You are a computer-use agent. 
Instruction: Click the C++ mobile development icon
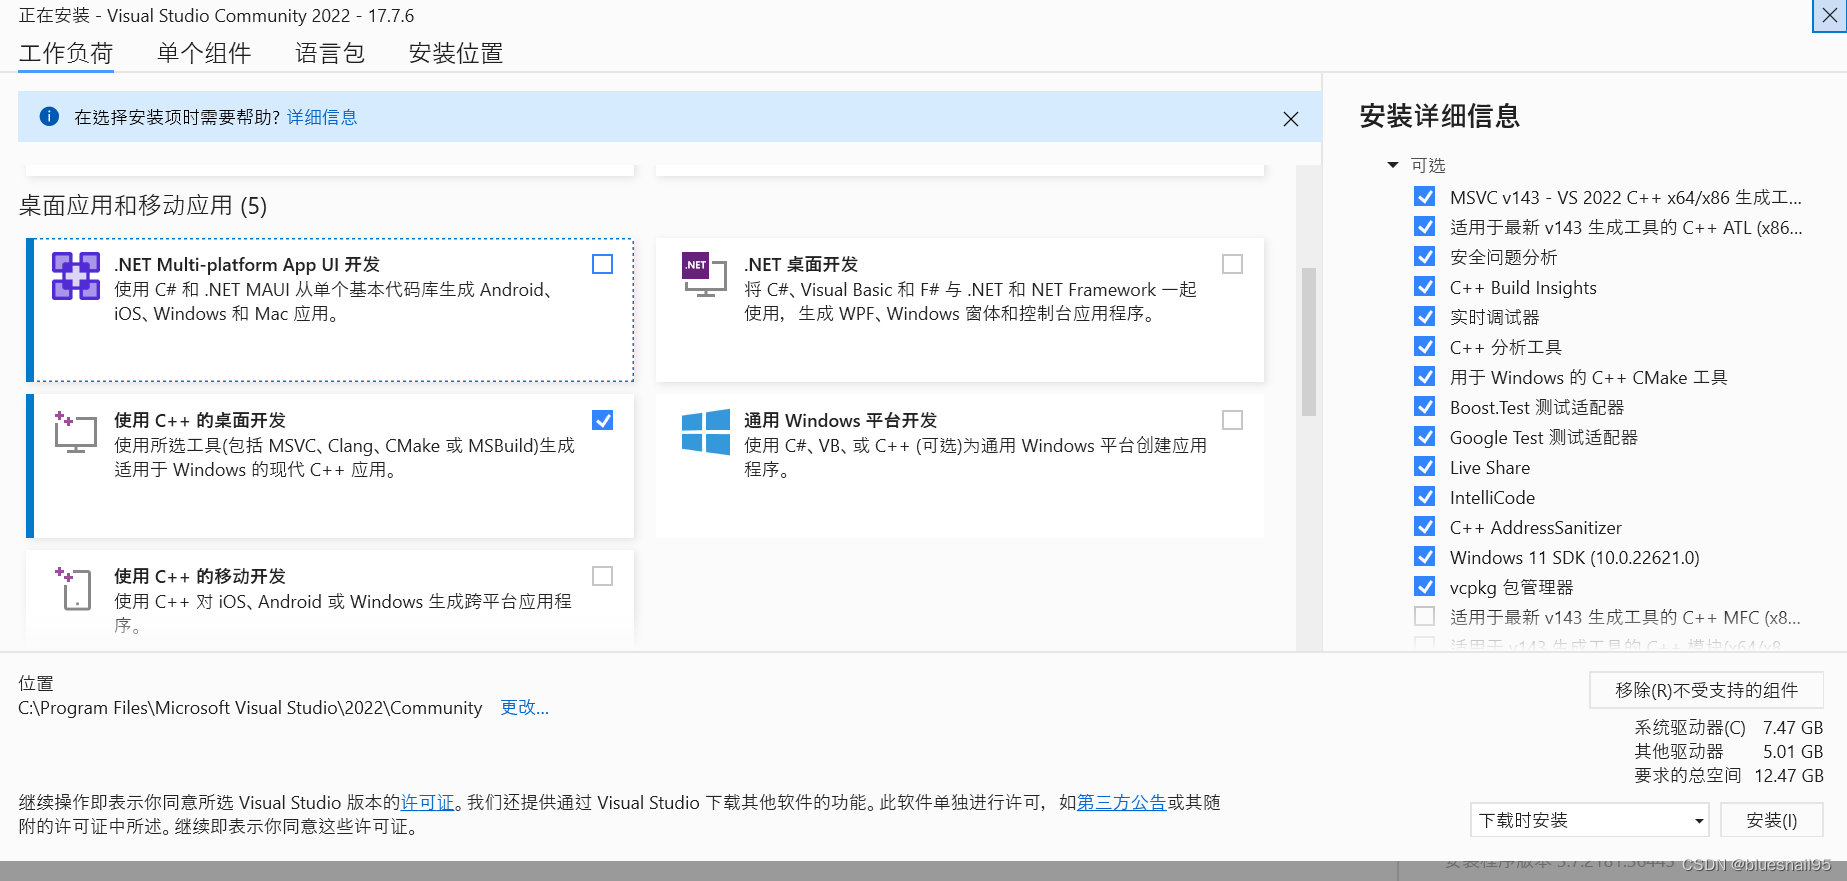tap(74, 588)
